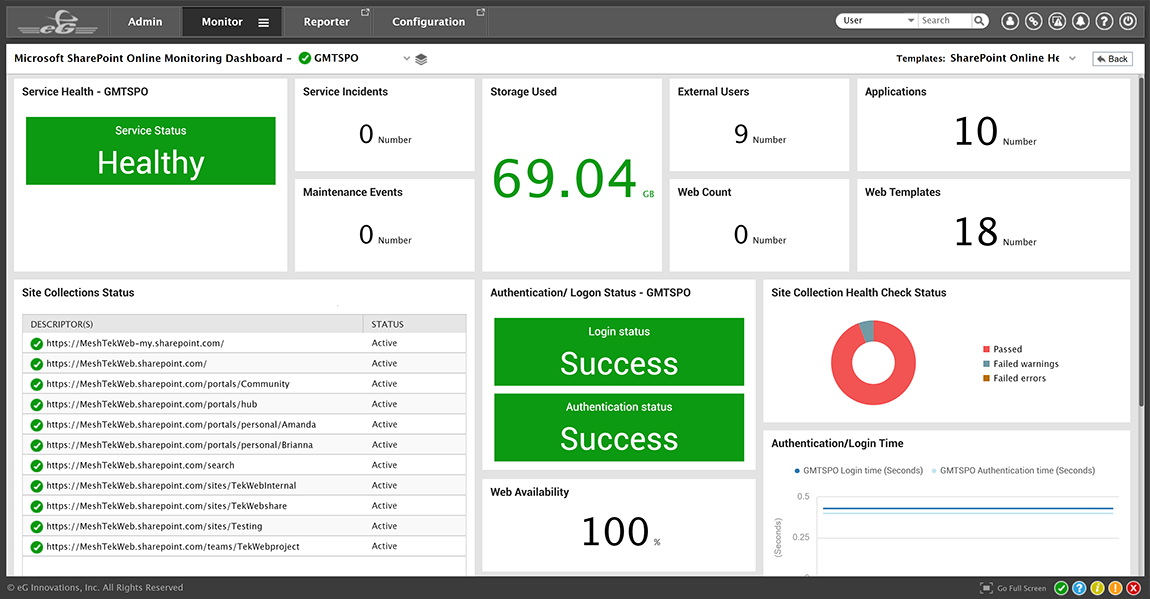1150x599 pixels.
Task: Click the Go Full Screen frame icon
Action: coord(986,588)
